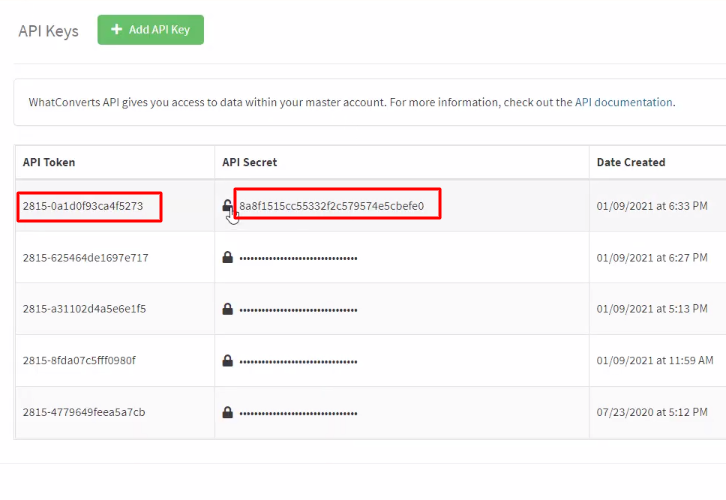Click date 01/09/2021 at 6:27 PM
This screenshot has width=726, height=500.
[652, 258]
